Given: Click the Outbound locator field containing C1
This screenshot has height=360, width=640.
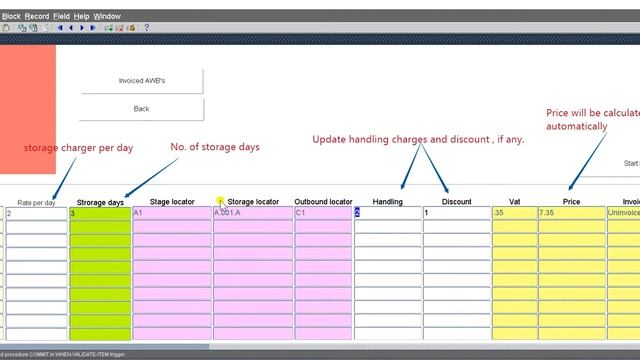Looking at the screenshot, I should [x=323, y=213].
